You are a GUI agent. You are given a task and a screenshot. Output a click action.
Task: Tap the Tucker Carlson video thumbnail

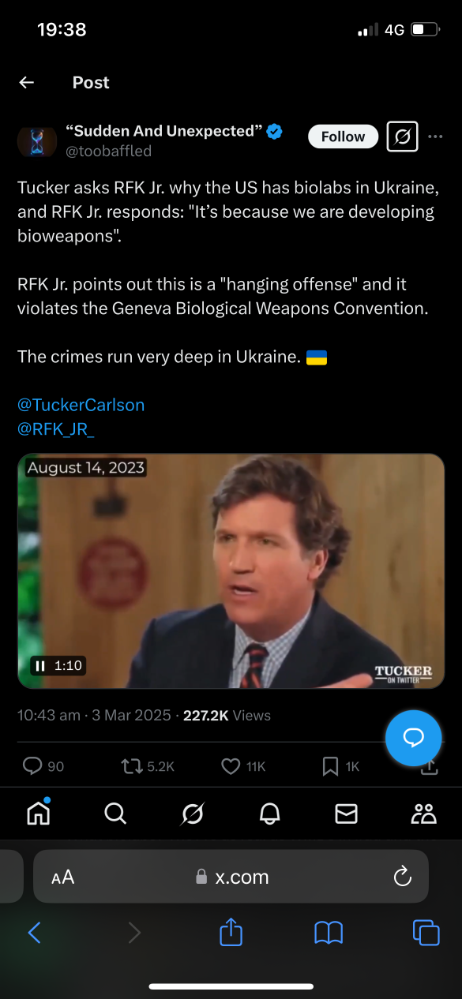(231, 571)
